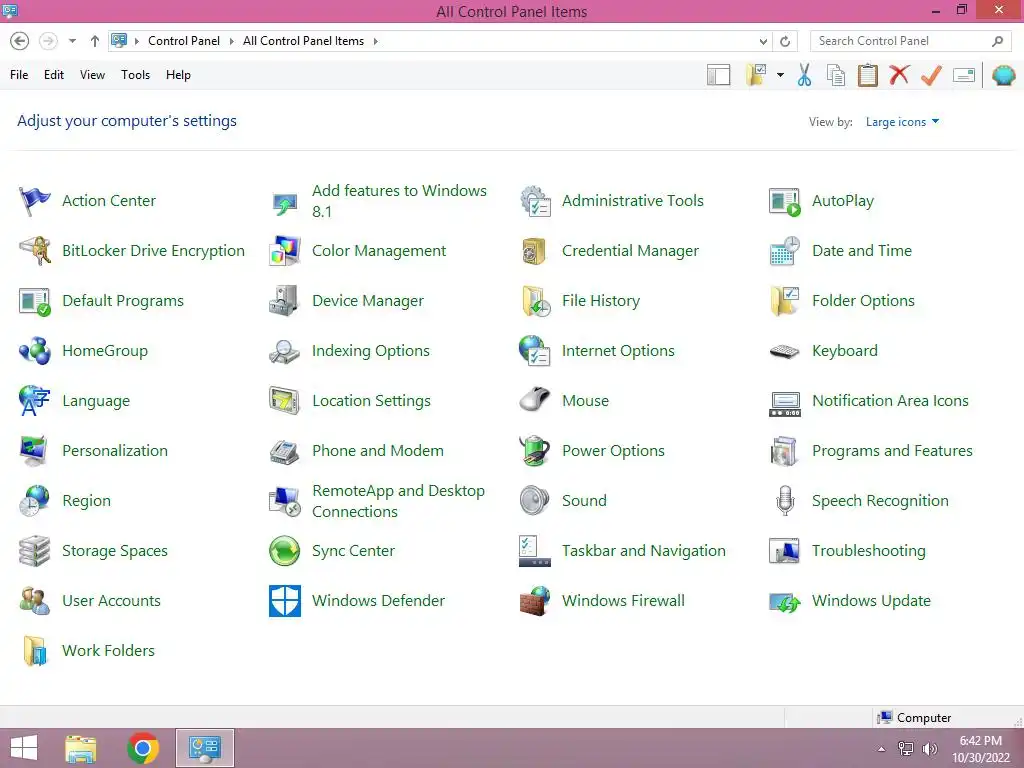Open the Indexing Options magnifier icon
This screenshot has width=1024, height=768.
click(x=285, y=351)
